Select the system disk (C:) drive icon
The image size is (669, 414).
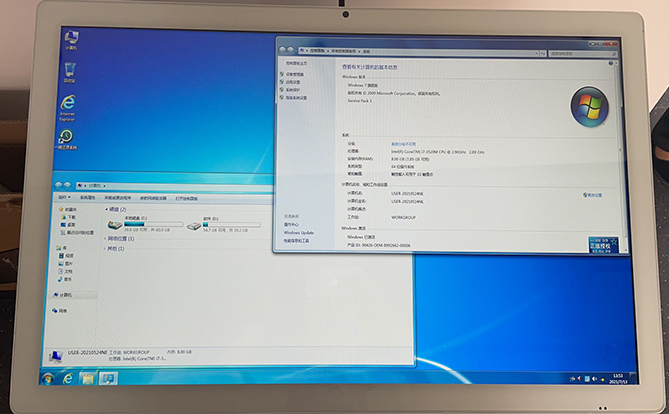click(x=114, y=224)
